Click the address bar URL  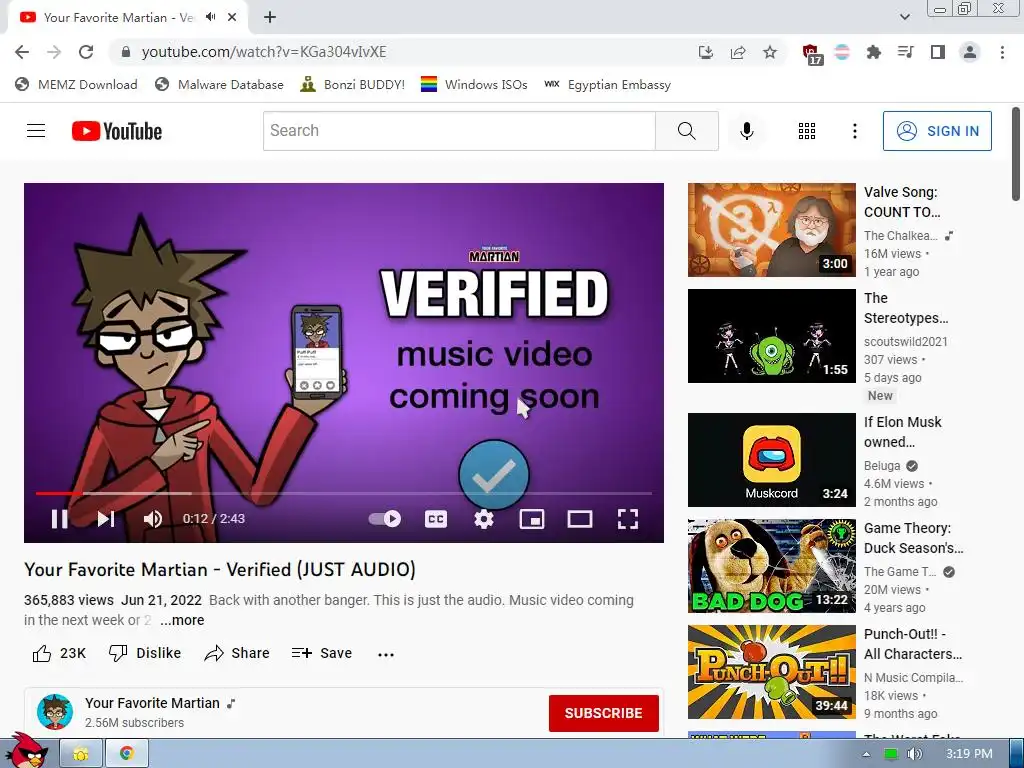click(x=264, y=52)
